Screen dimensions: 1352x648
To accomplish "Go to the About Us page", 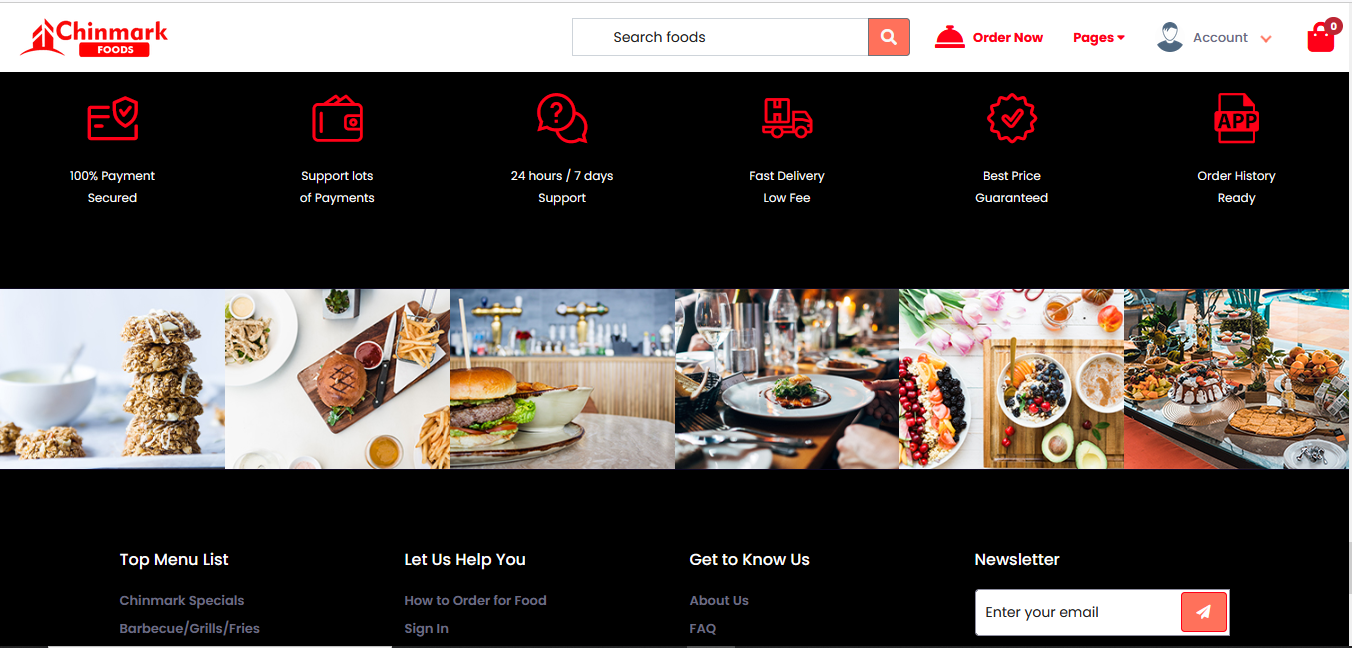I will click(719, 600).
